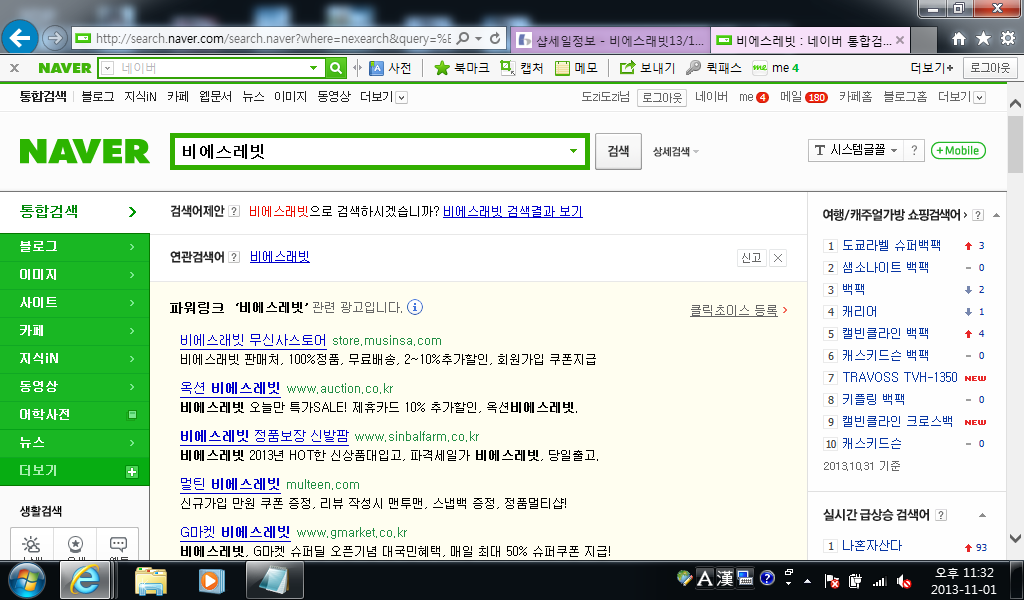Screen dimensions: 1024x600
Task: Open the me notifications on the toolbar
Action: coord(775,68)
